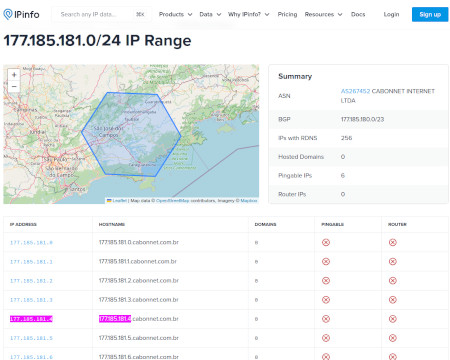The height and width of the screenshot is (360, 450).
Task: Open the Login page
Action: (391, 14)
